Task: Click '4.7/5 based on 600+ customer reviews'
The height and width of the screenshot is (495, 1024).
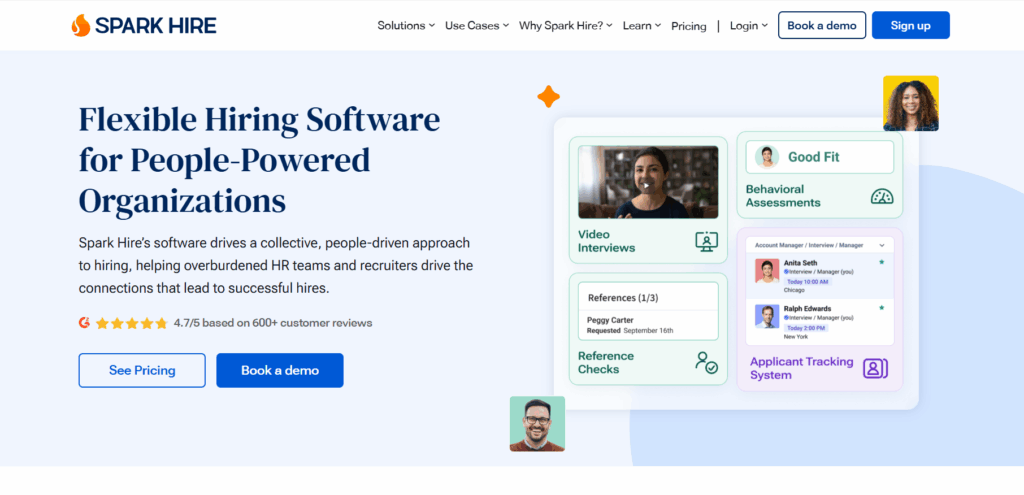Action: coord(273,323)
